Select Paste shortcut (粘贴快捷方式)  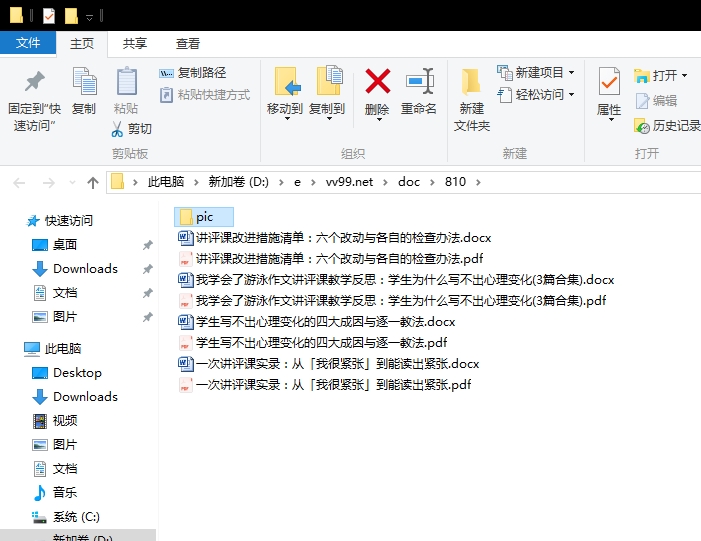click(x=205, y=95)
